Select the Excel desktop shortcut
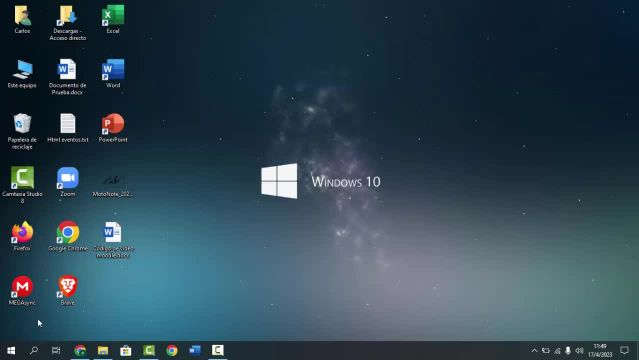Screen dimensions: 639x360 pyautogui.click(x=113, y=19)
